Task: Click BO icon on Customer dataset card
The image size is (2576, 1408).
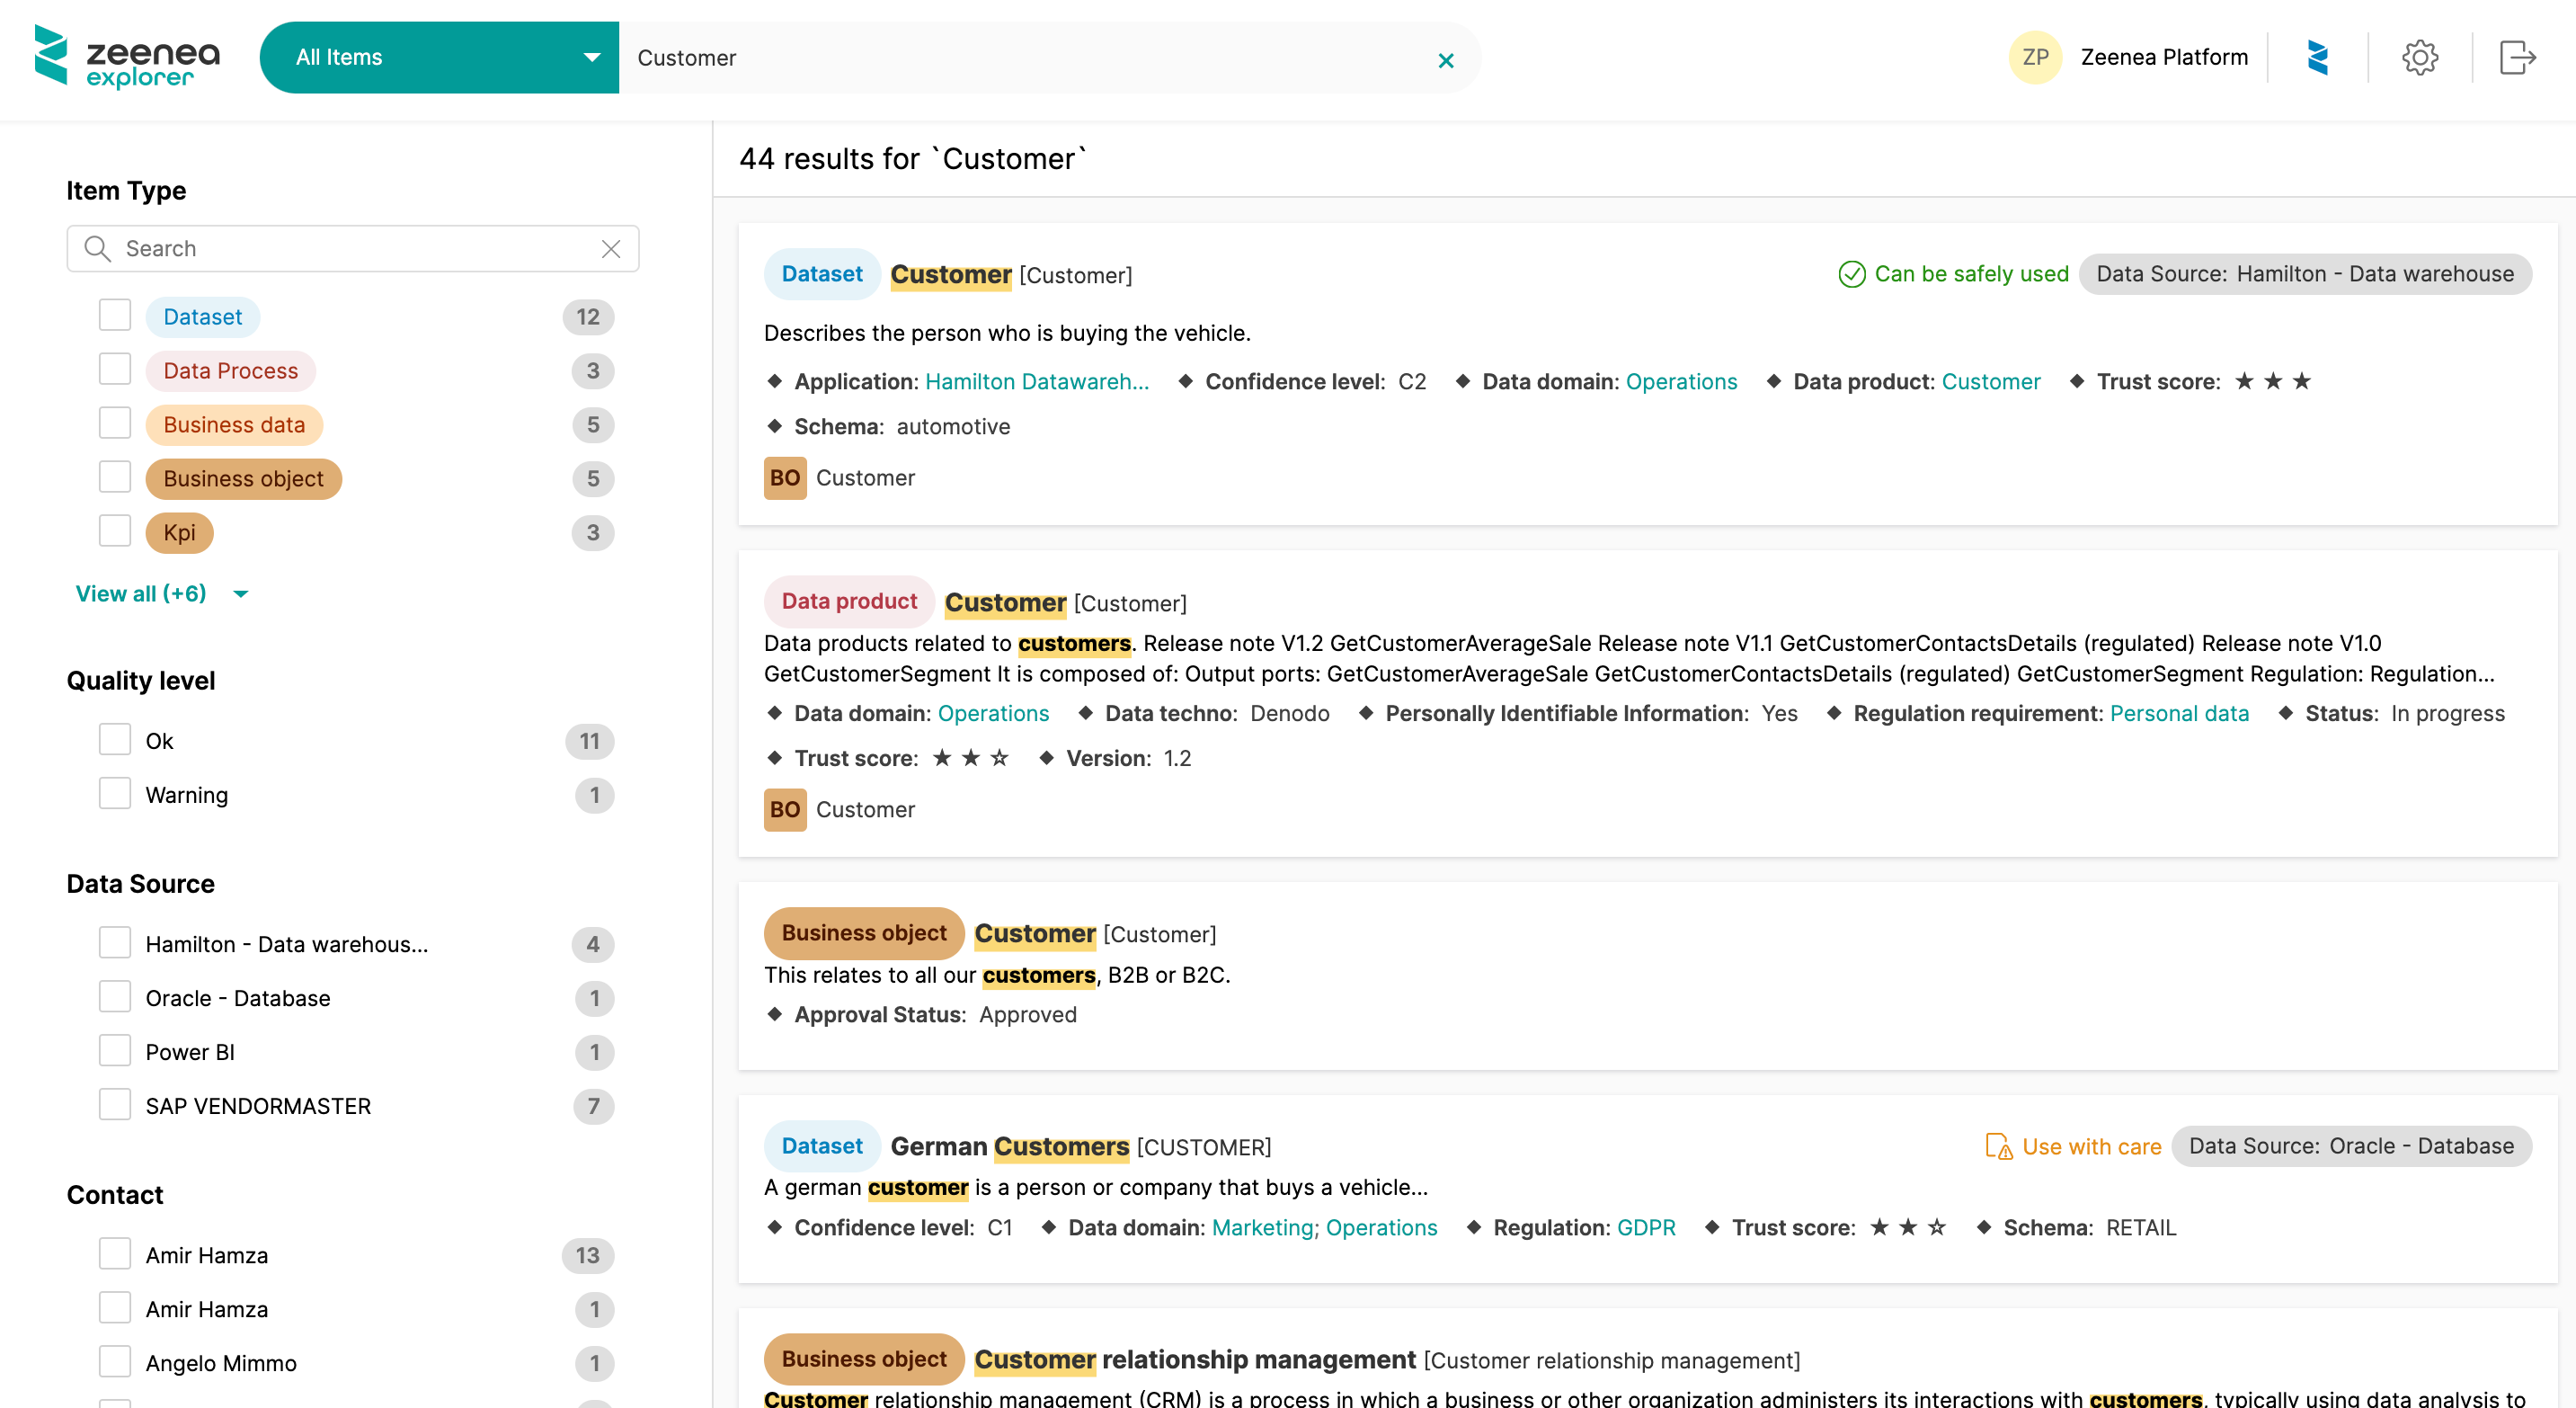Action: click(x=785, y=478)
